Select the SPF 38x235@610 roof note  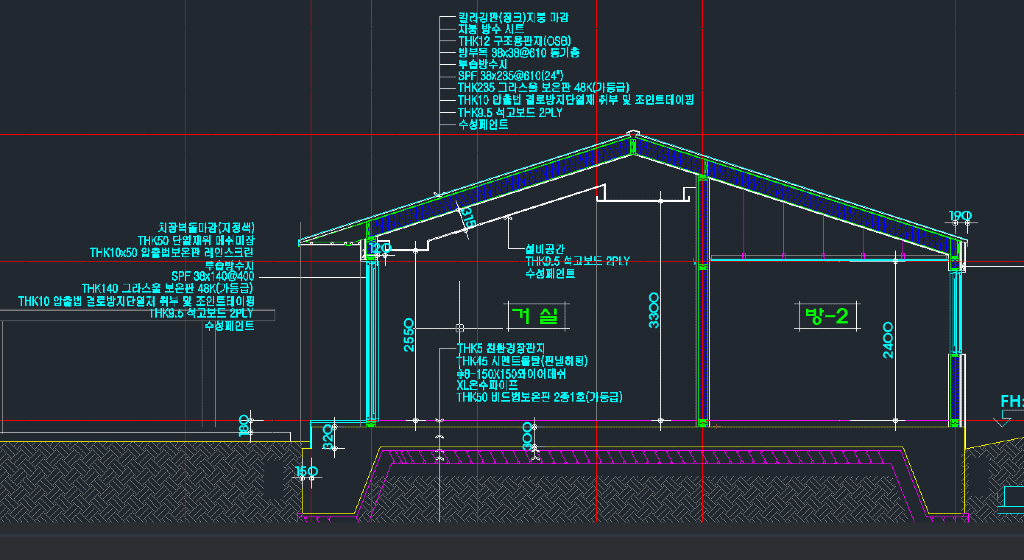point(510,76)
